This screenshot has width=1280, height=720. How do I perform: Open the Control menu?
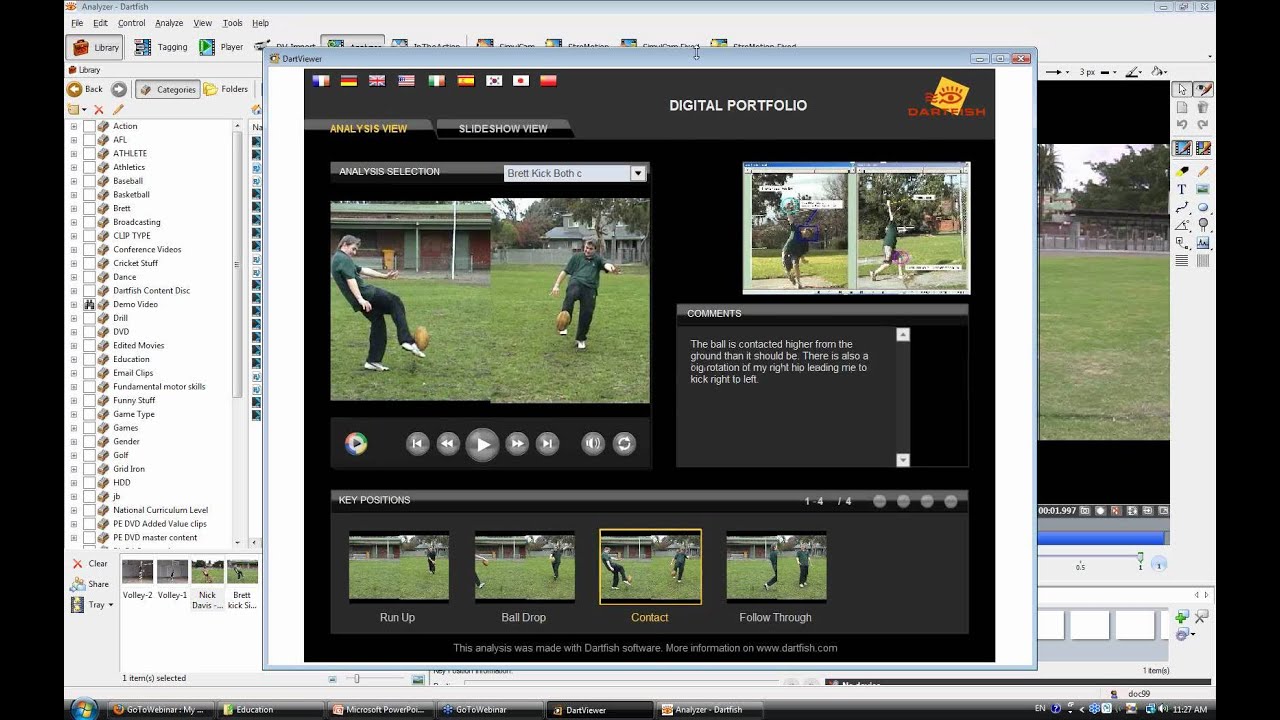click(x=131, y=23)
